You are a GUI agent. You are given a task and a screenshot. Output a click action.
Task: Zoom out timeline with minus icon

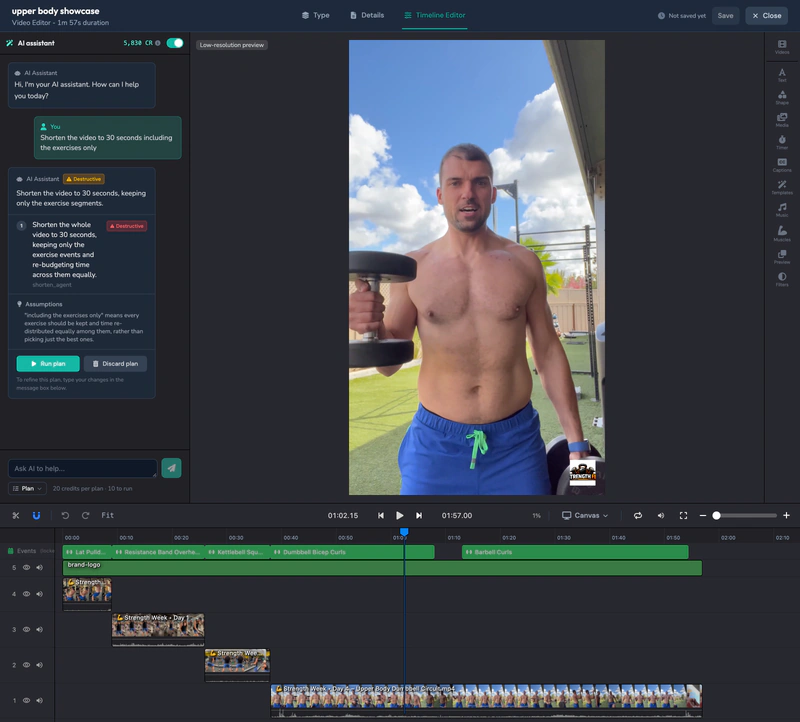click(703, 515)
